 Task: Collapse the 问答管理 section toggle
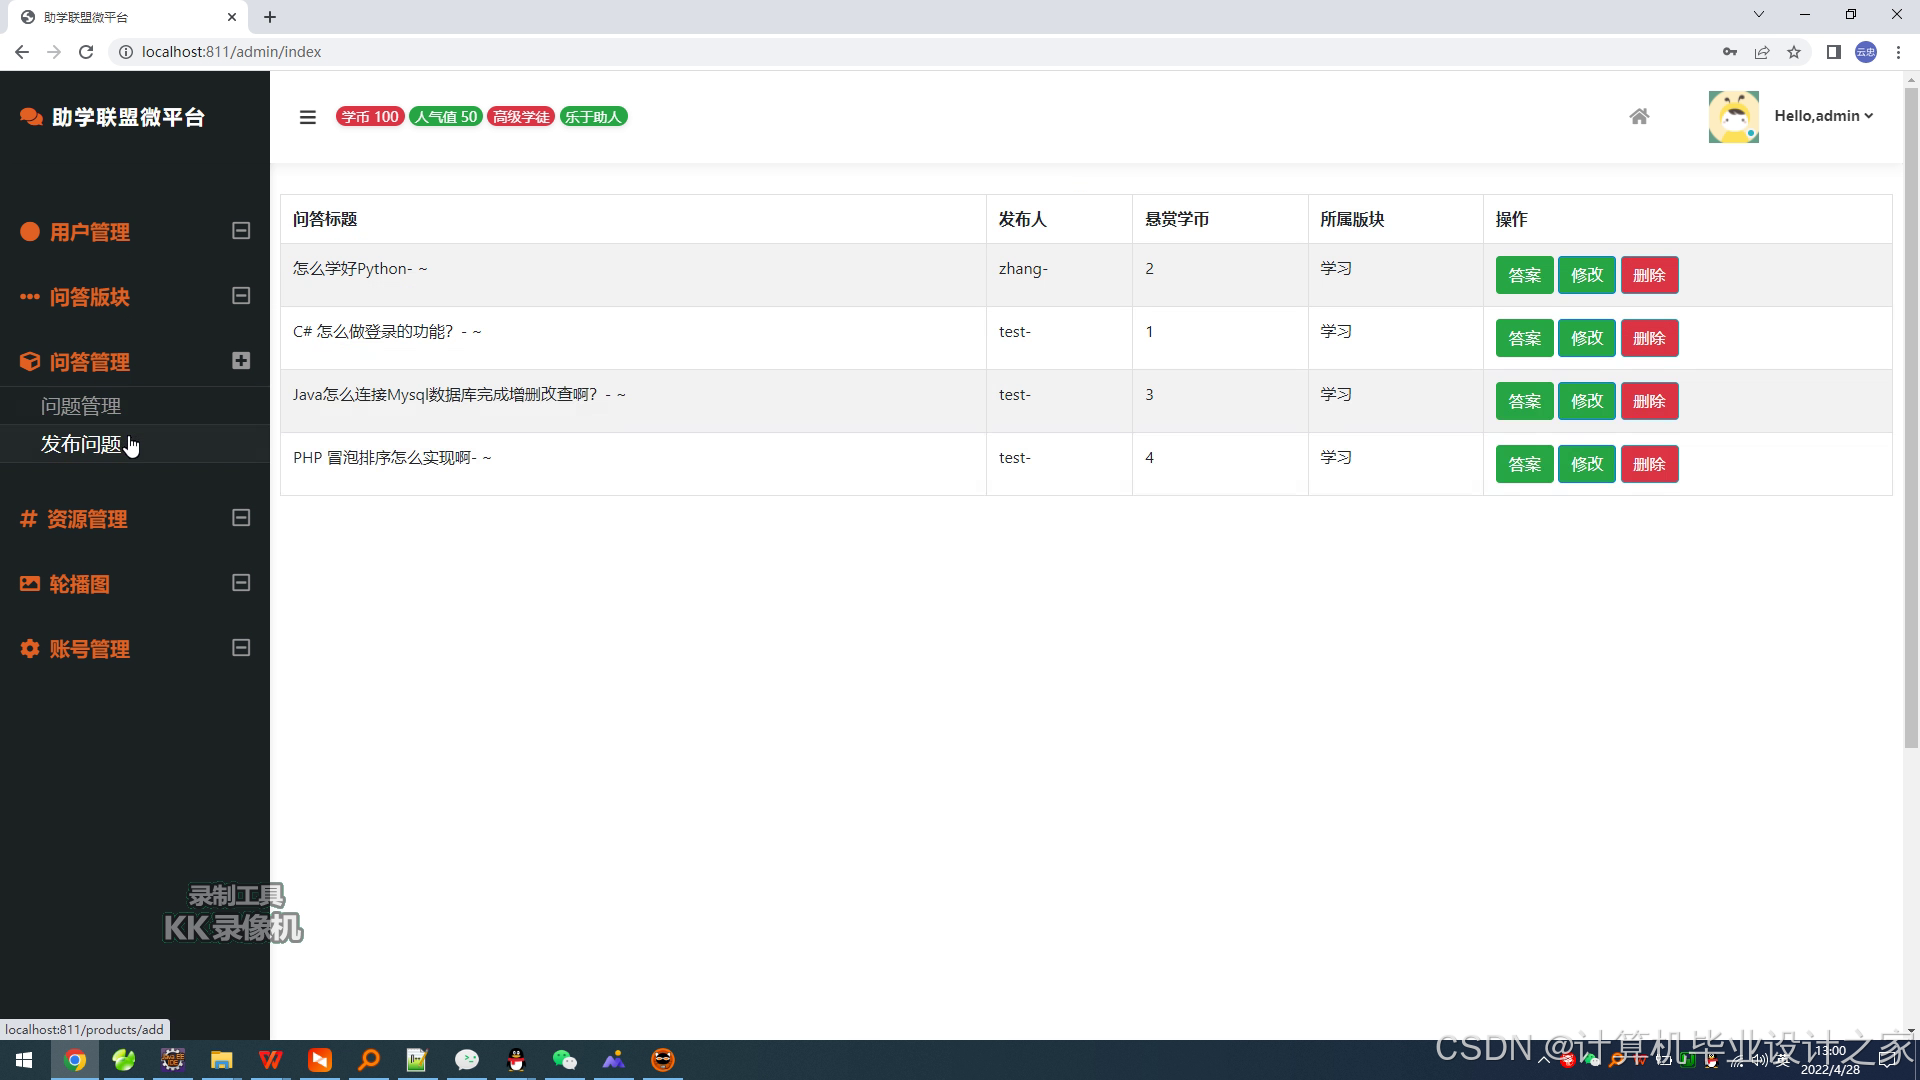(x=241, y=361)
